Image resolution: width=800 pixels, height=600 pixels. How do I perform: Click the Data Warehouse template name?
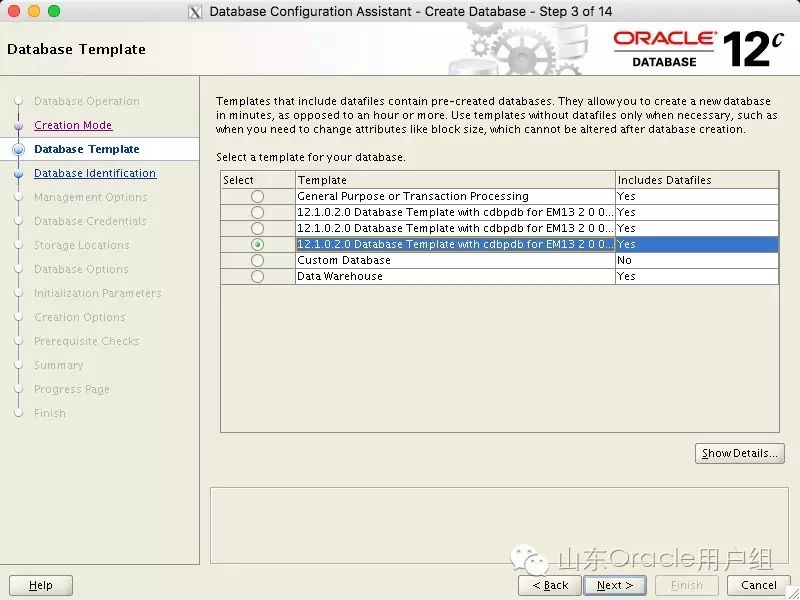(x=340, y=276)
